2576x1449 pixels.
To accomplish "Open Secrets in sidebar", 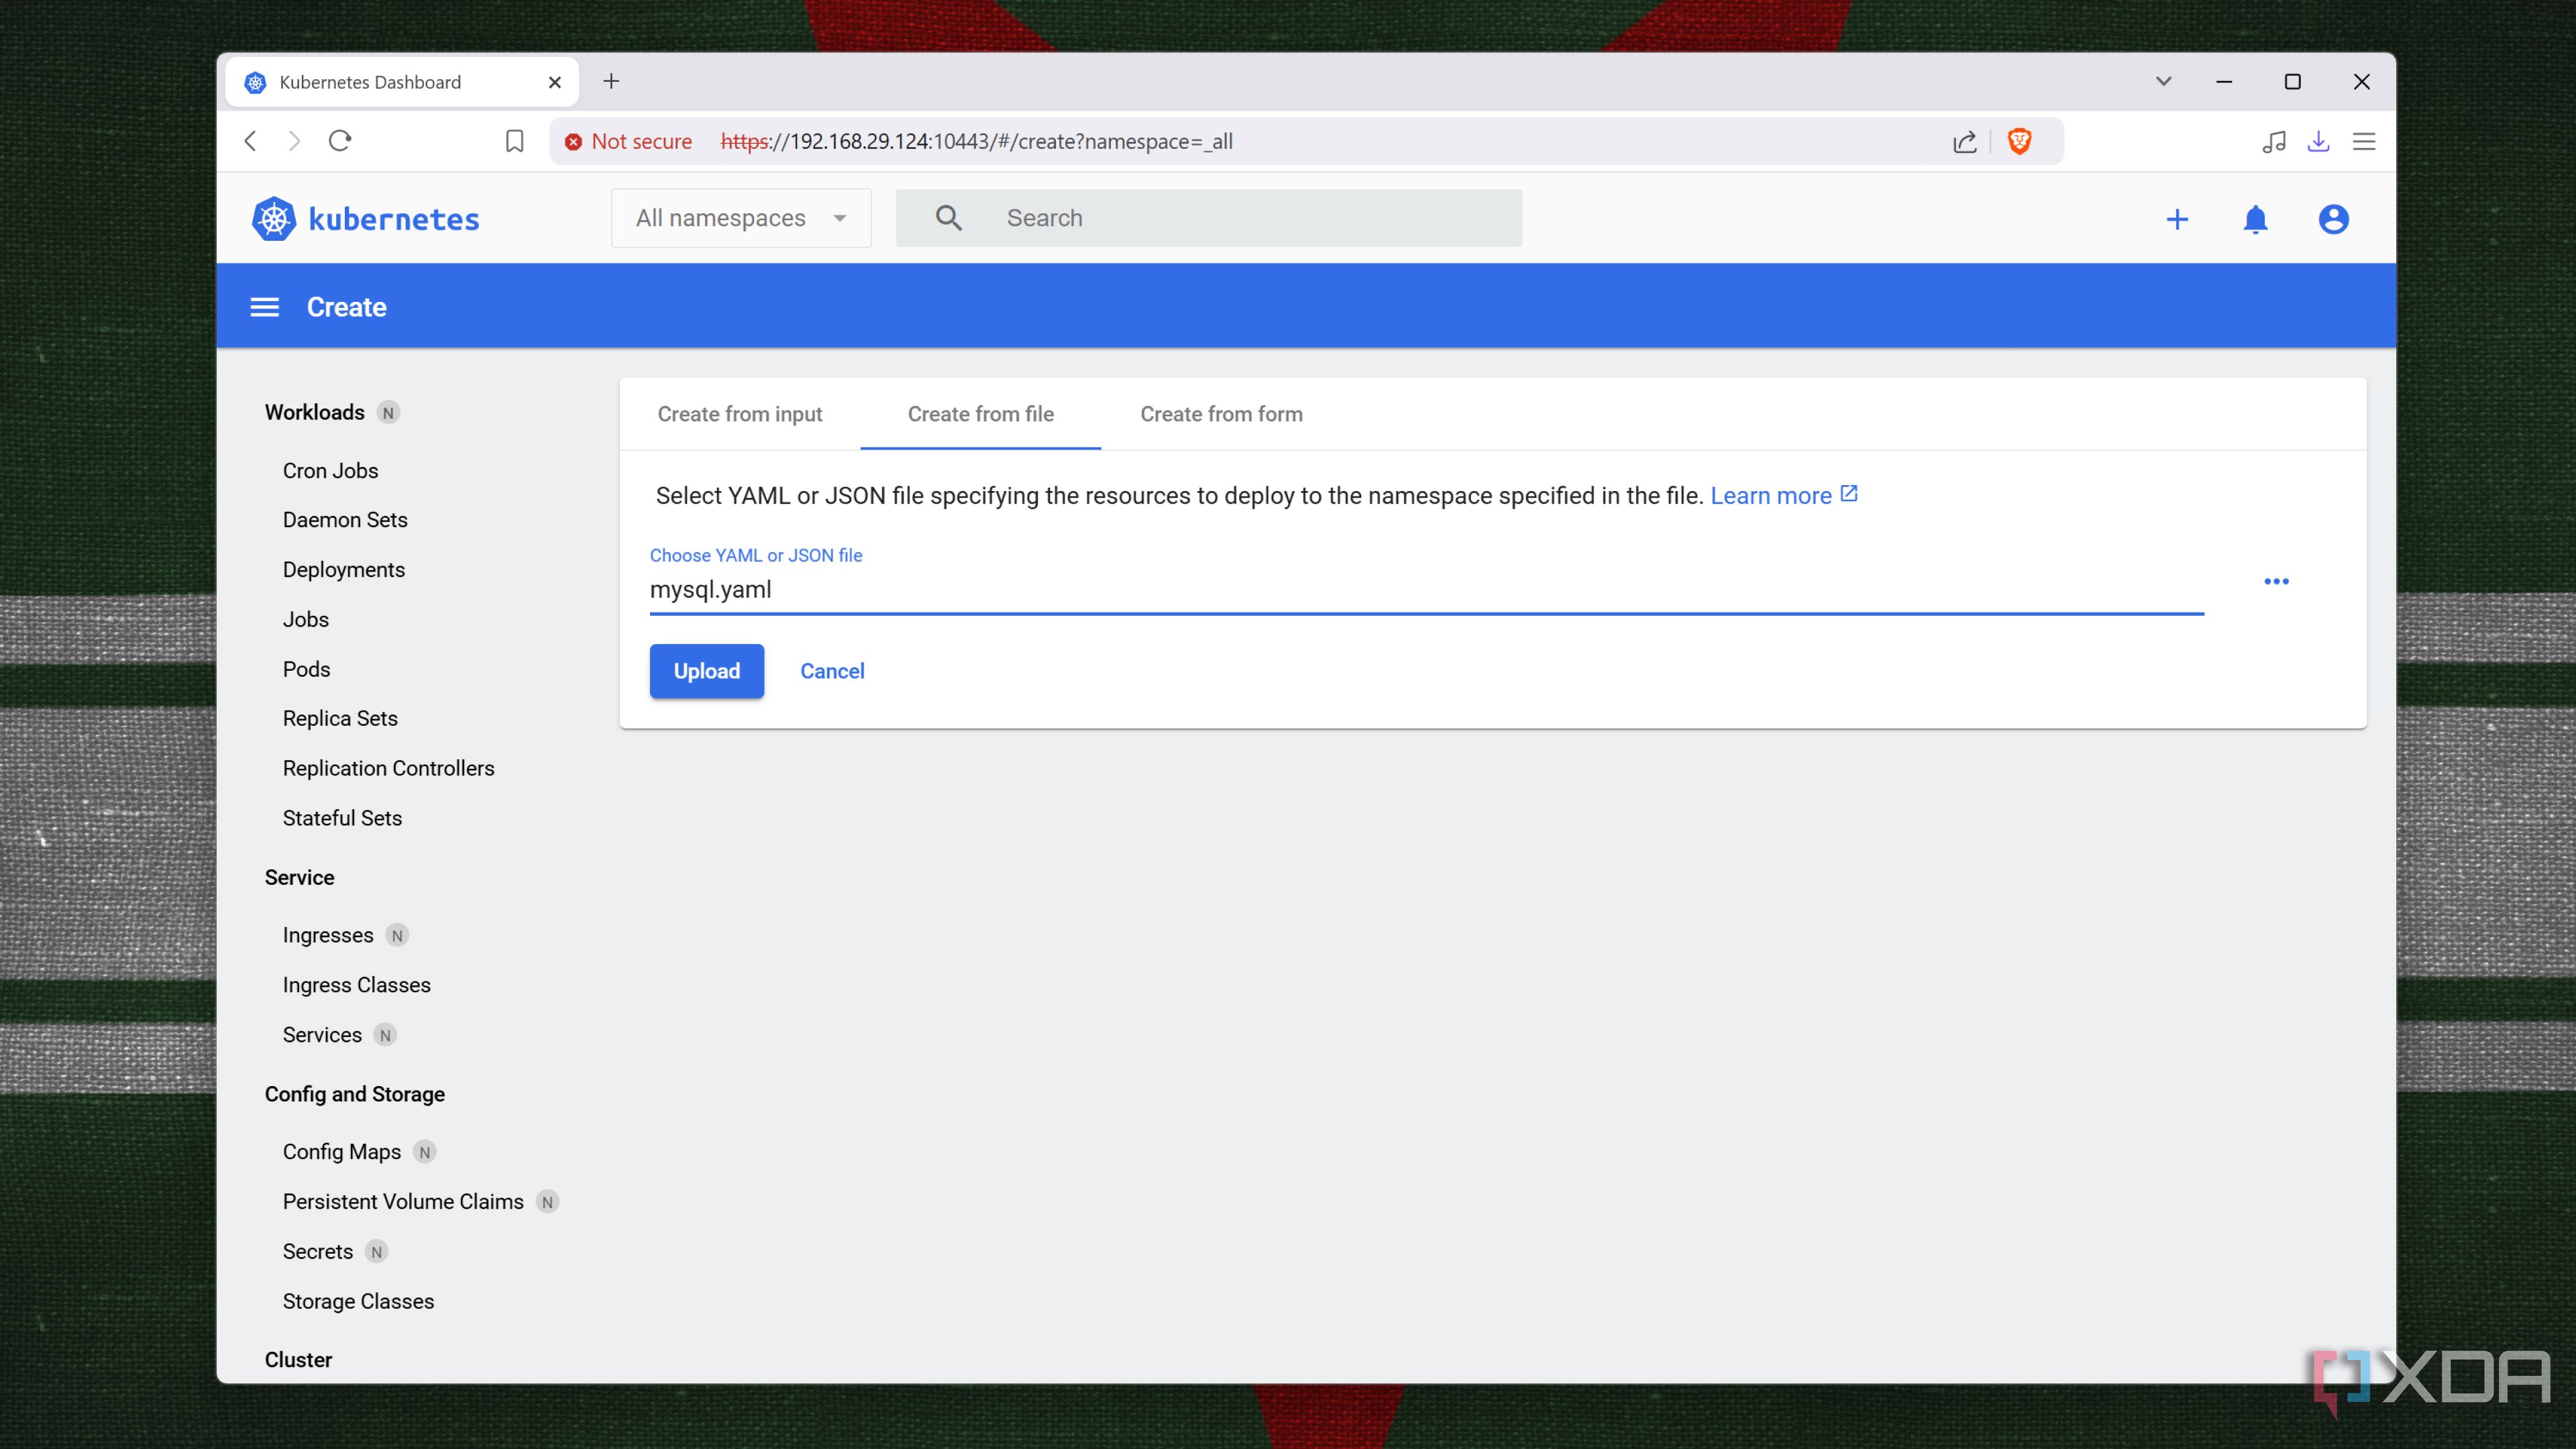I will pyautogui.click(x=318, y=1252).
